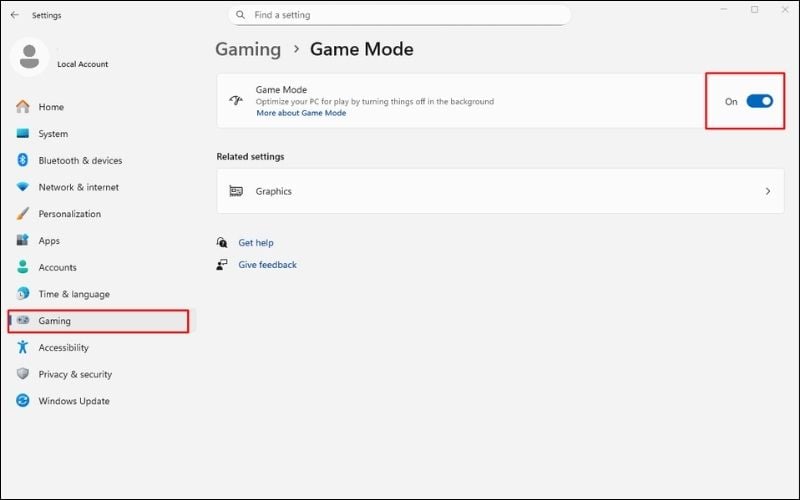Click the Get help headset icon
The width and height of the screenshot is (800, 500).
click(222, 242)
